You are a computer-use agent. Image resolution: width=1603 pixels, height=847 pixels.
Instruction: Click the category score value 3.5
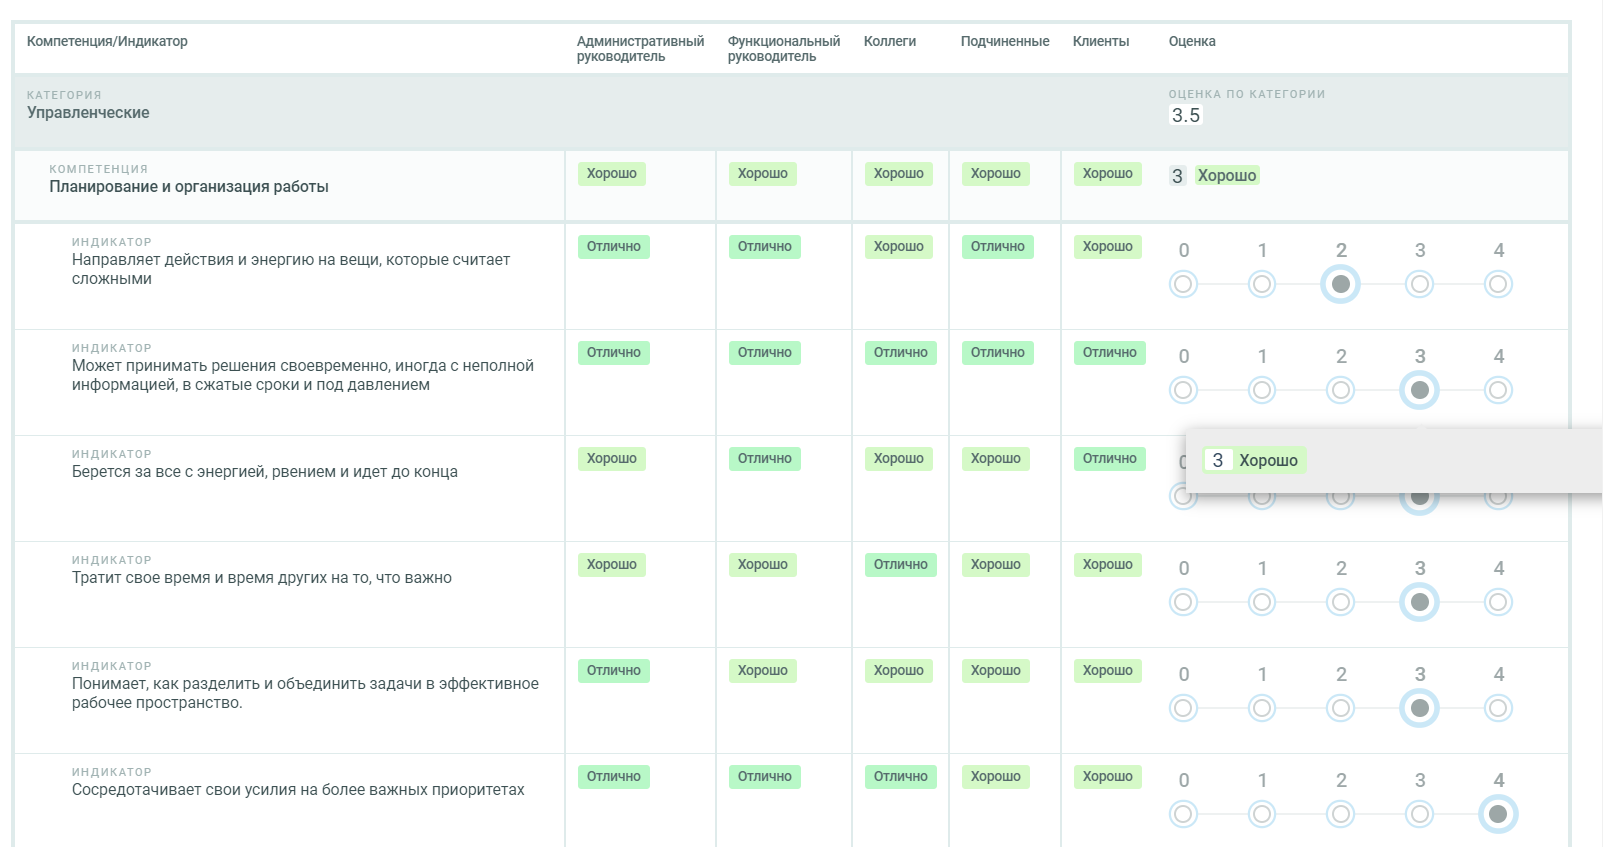[x=1186, y=115]
